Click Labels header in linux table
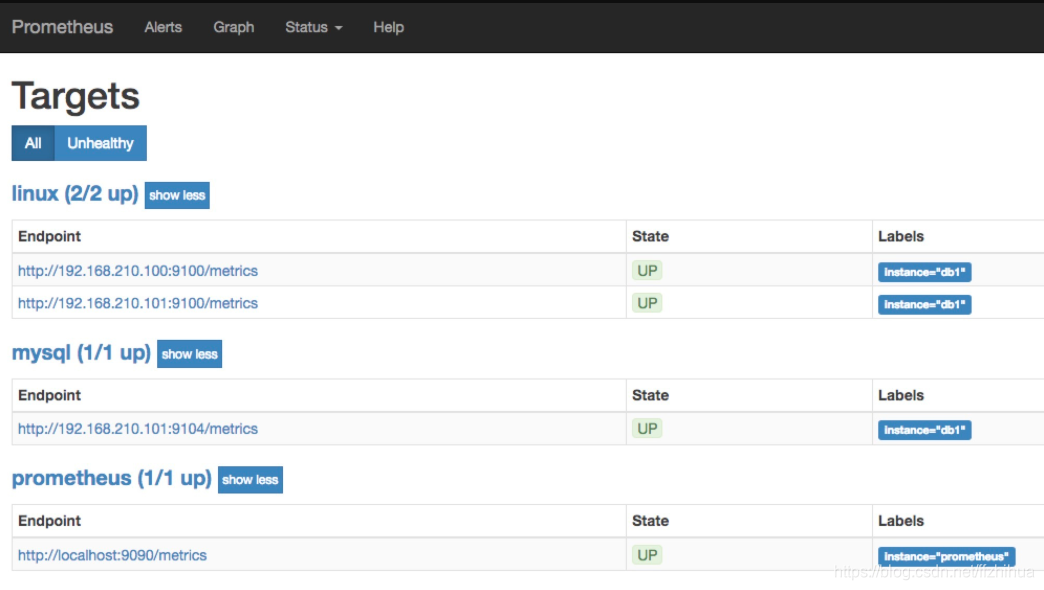The width and height of the screenshot is (1044, 590). click(x=901, y=236)
